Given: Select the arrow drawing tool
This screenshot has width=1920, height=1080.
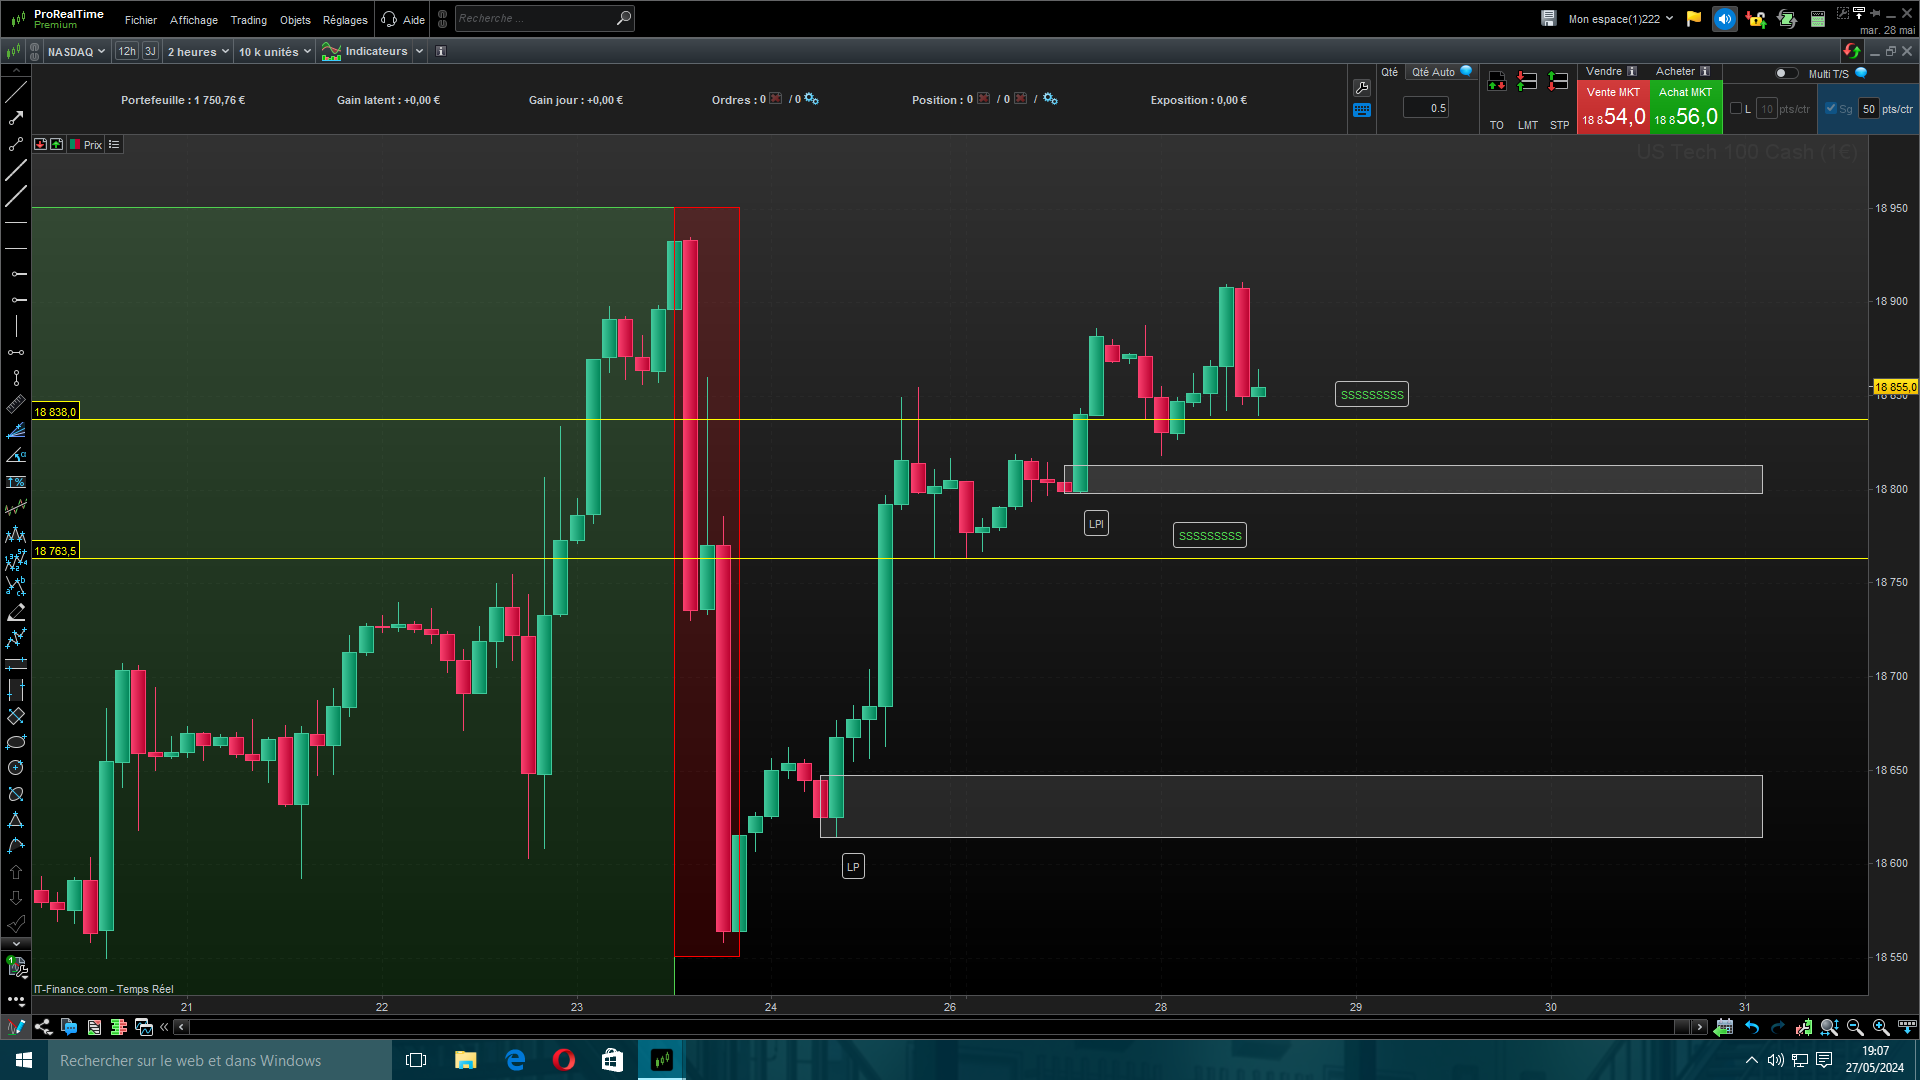Looking at the screenshot, I should [16, 118].
